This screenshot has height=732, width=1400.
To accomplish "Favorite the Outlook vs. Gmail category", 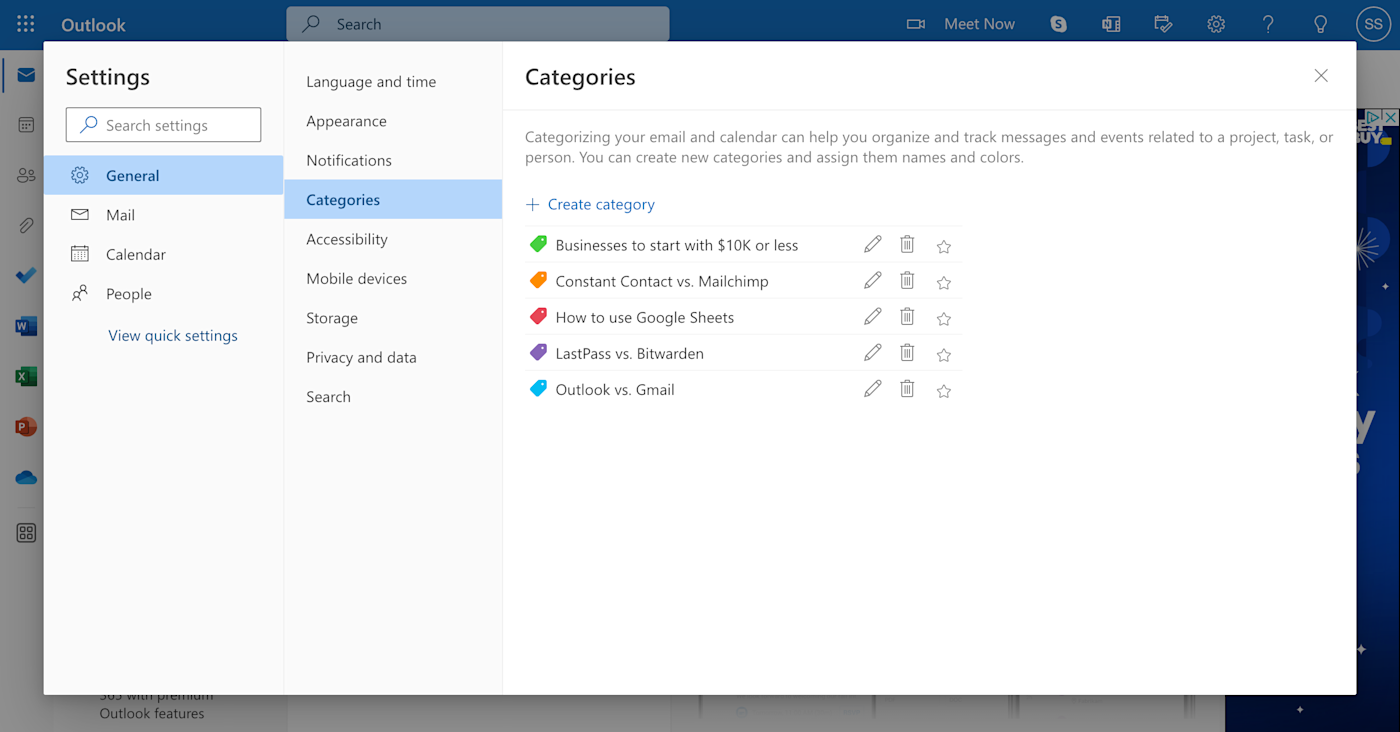I will [943, 390].
